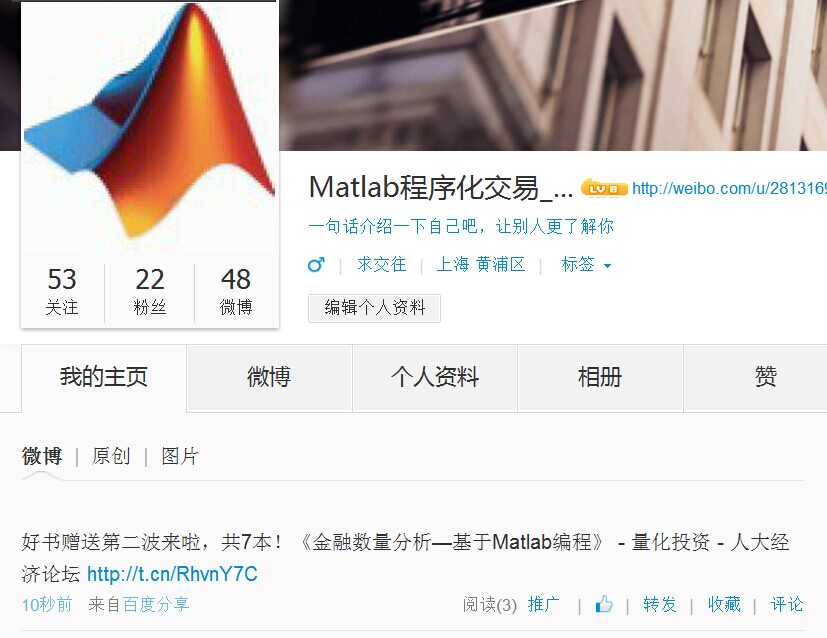View the 53 关注 following list
This screenshot has width=827, height=638.
[62, 291]
